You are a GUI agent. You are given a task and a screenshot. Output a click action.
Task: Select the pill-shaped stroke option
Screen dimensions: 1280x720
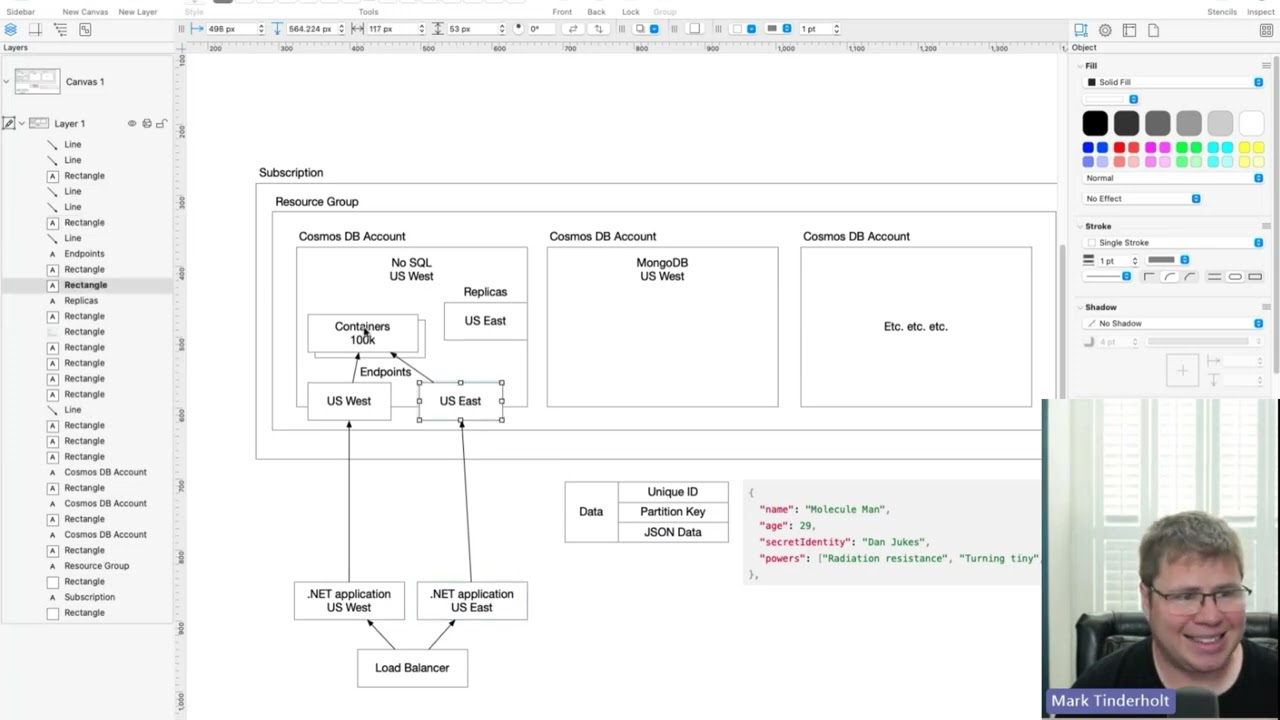[1235, 277]
